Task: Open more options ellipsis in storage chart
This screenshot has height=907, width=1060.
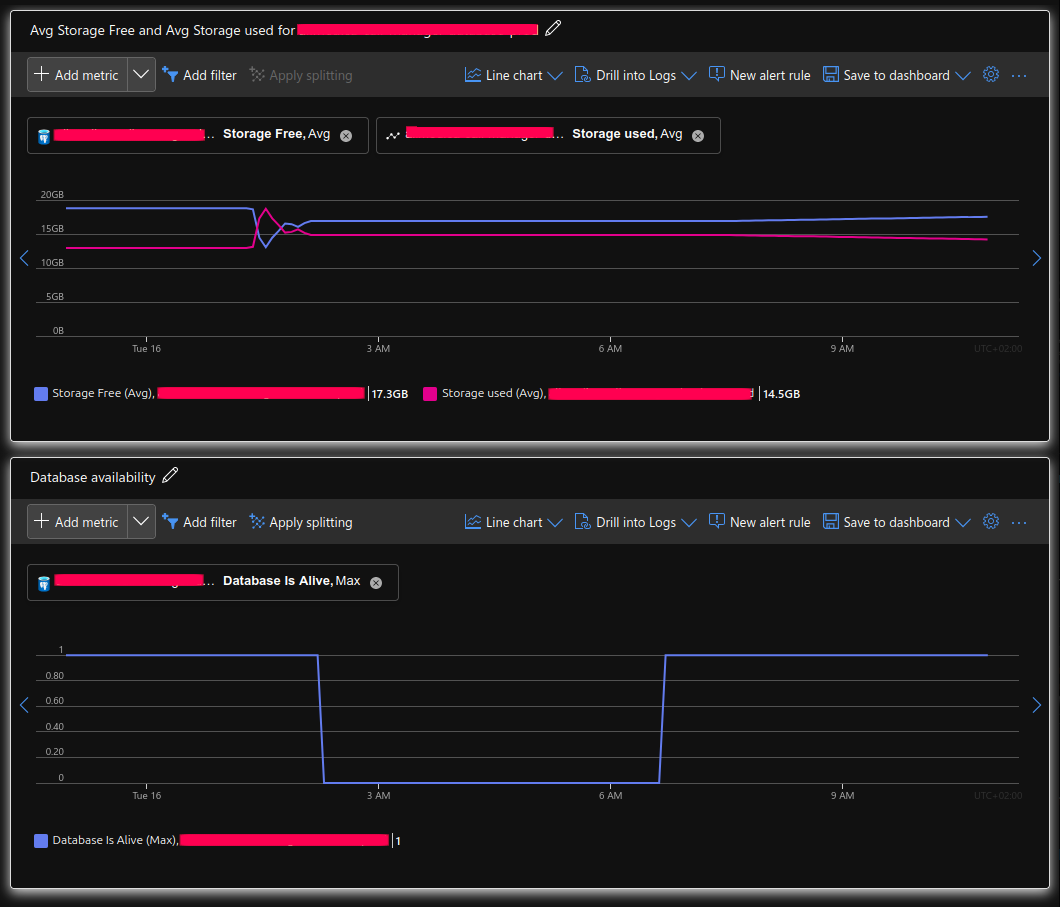Action: tap(1019, 76)
